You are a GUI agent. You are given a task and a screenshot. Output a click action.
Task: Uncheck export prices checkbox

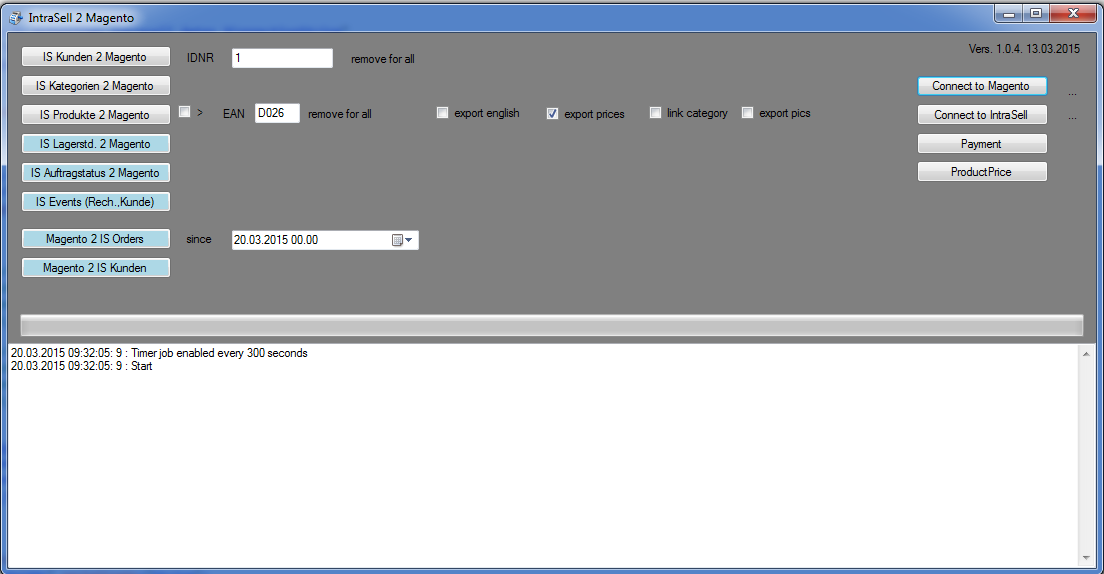tap(552, 113)
